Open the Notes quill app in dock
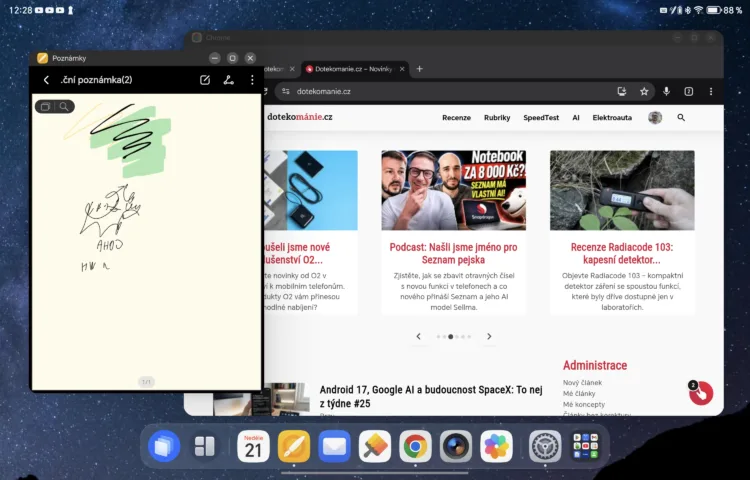Viewport: 750px width, 480px height. coord(294,447)
